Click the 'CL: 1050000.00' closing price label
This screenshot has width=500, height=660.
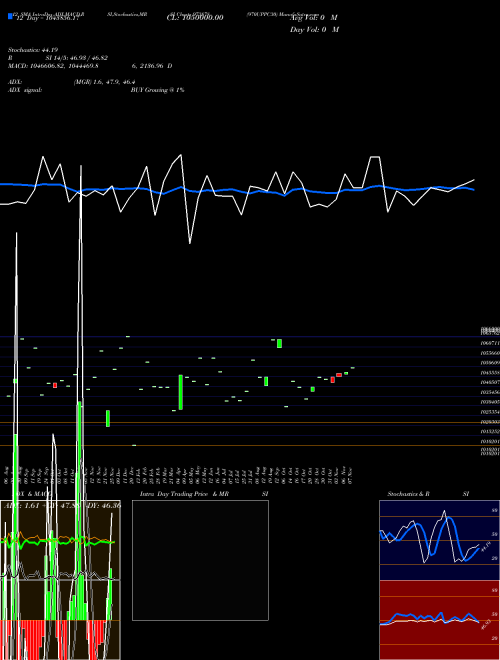(x=195, y=18)
